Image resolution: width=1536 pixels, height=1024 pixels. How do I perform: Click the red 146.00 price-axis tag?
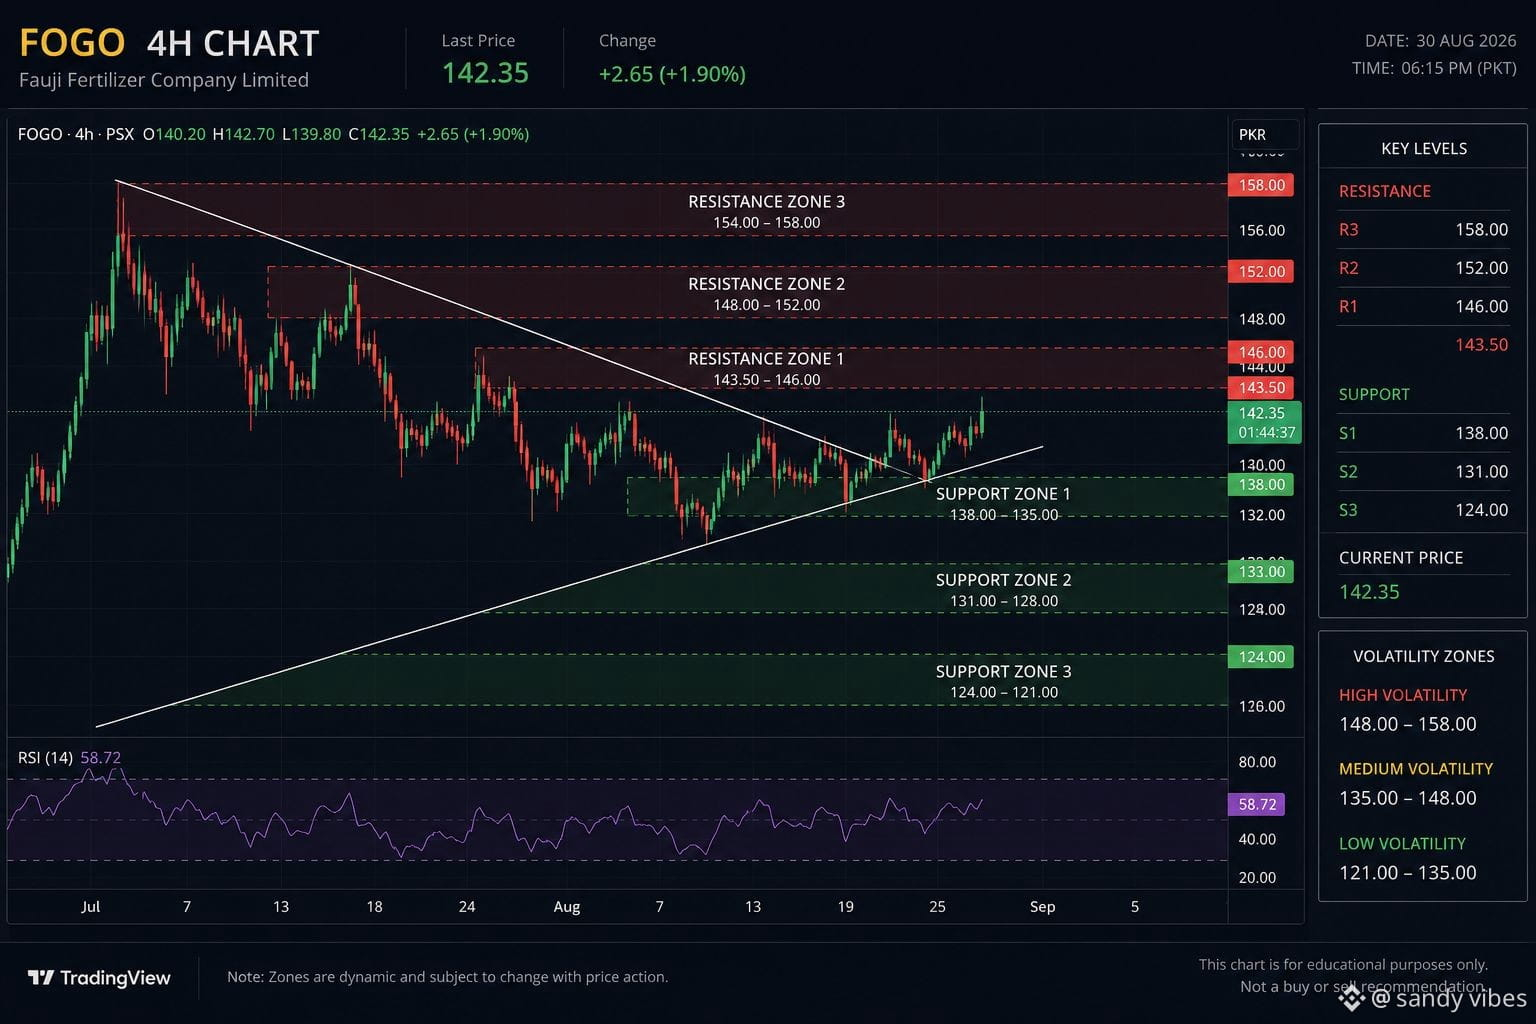pyautogui.click(x=1261, y=352)
